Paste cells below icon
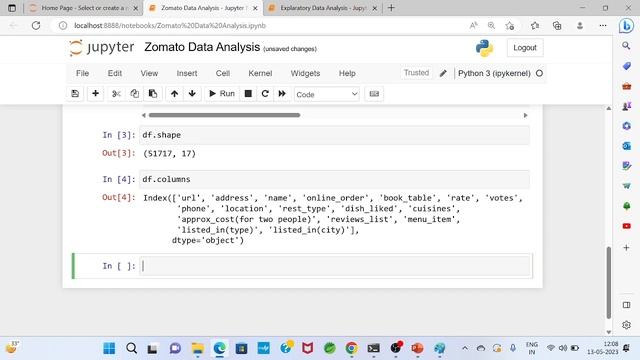The height and width of the screenshot is (360, 640). click(x=153, y=94)
